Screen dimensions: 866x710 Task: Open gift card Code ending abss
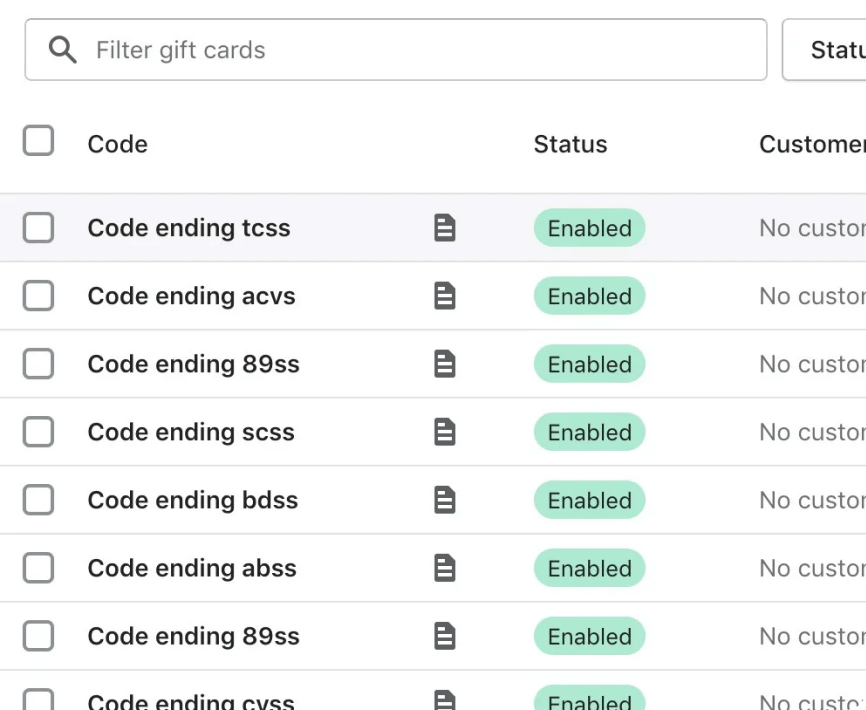192,568
